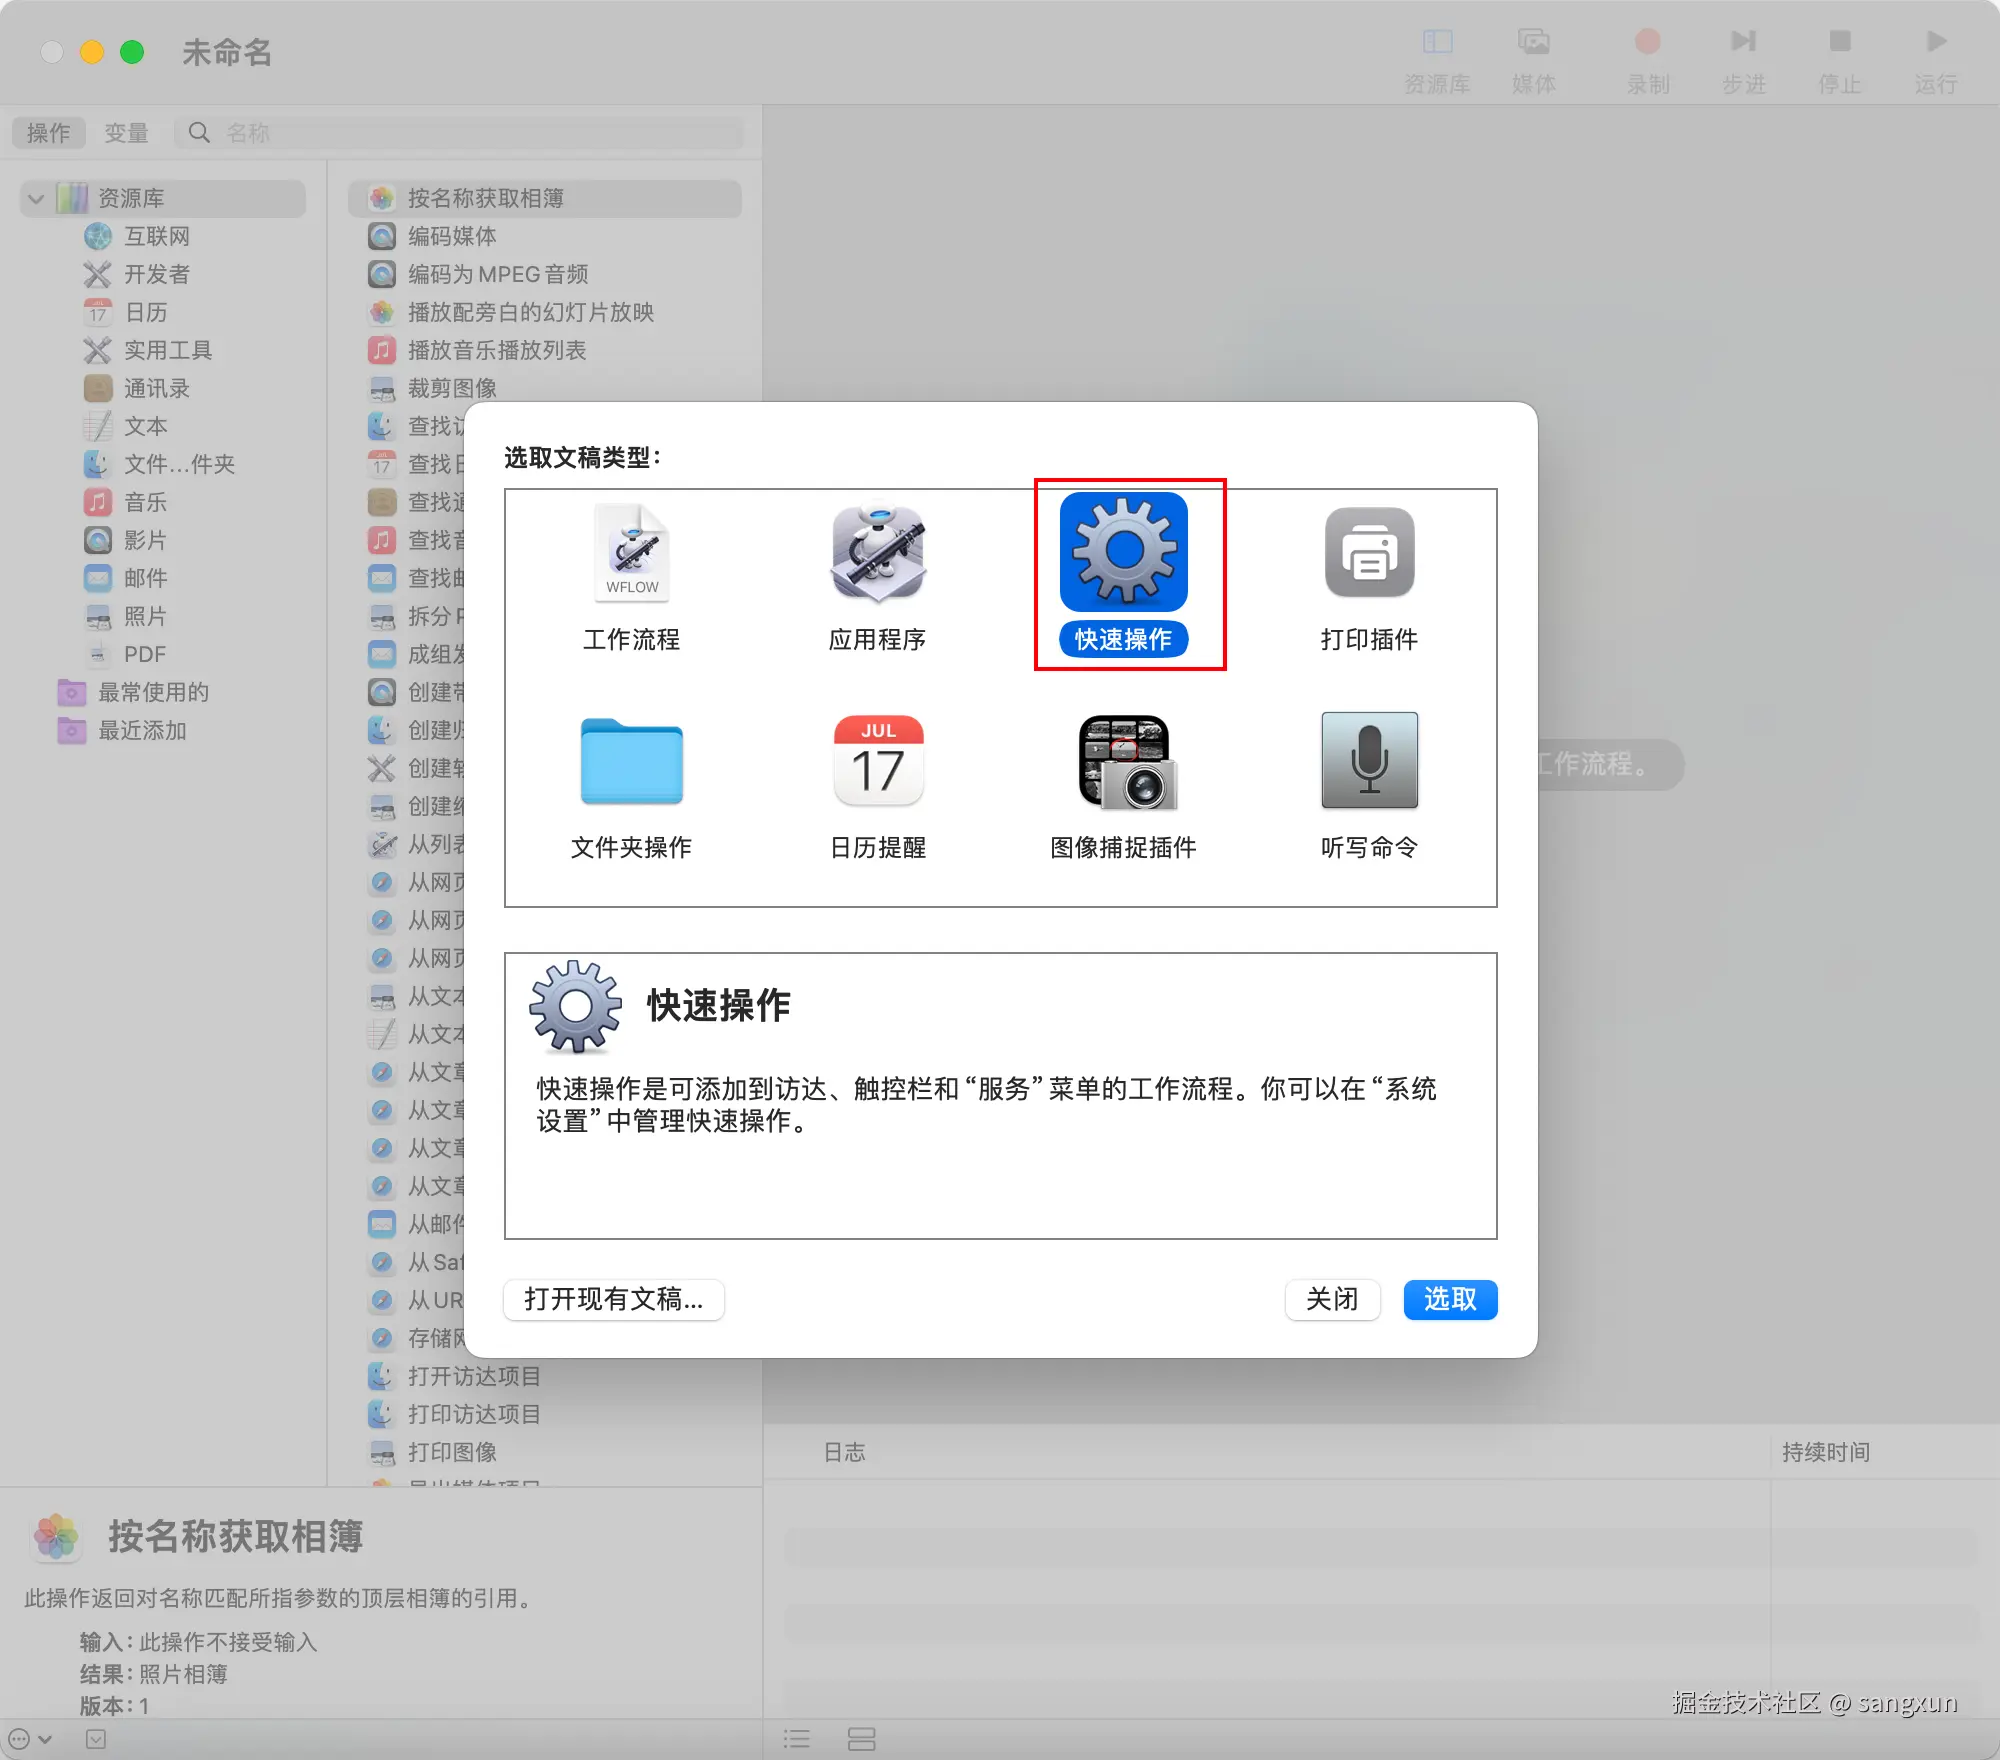This screenshot has width=2000, height=1760.
Task: Pick the Print Plugin (打印插件) icon
Action: (x=1369, y=553)
